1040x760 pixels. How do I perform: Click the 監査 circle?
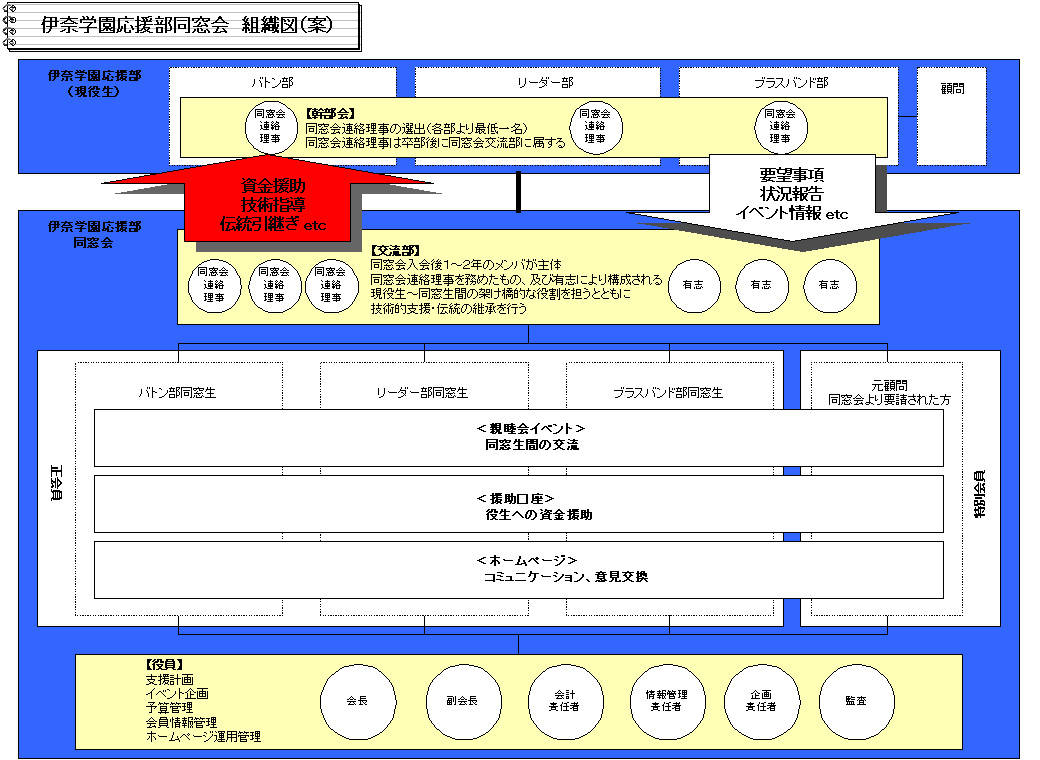click(856, 702)
